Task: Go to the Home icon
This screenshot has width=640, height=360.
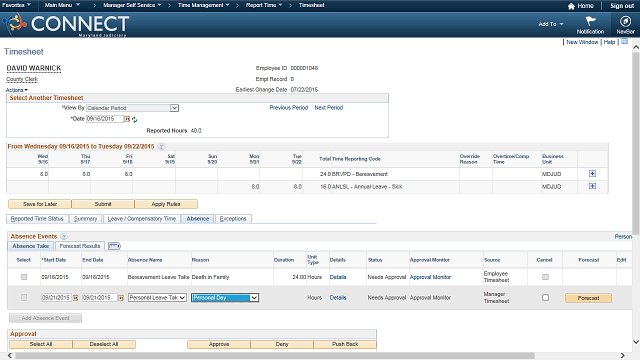Action: [571, 6]
